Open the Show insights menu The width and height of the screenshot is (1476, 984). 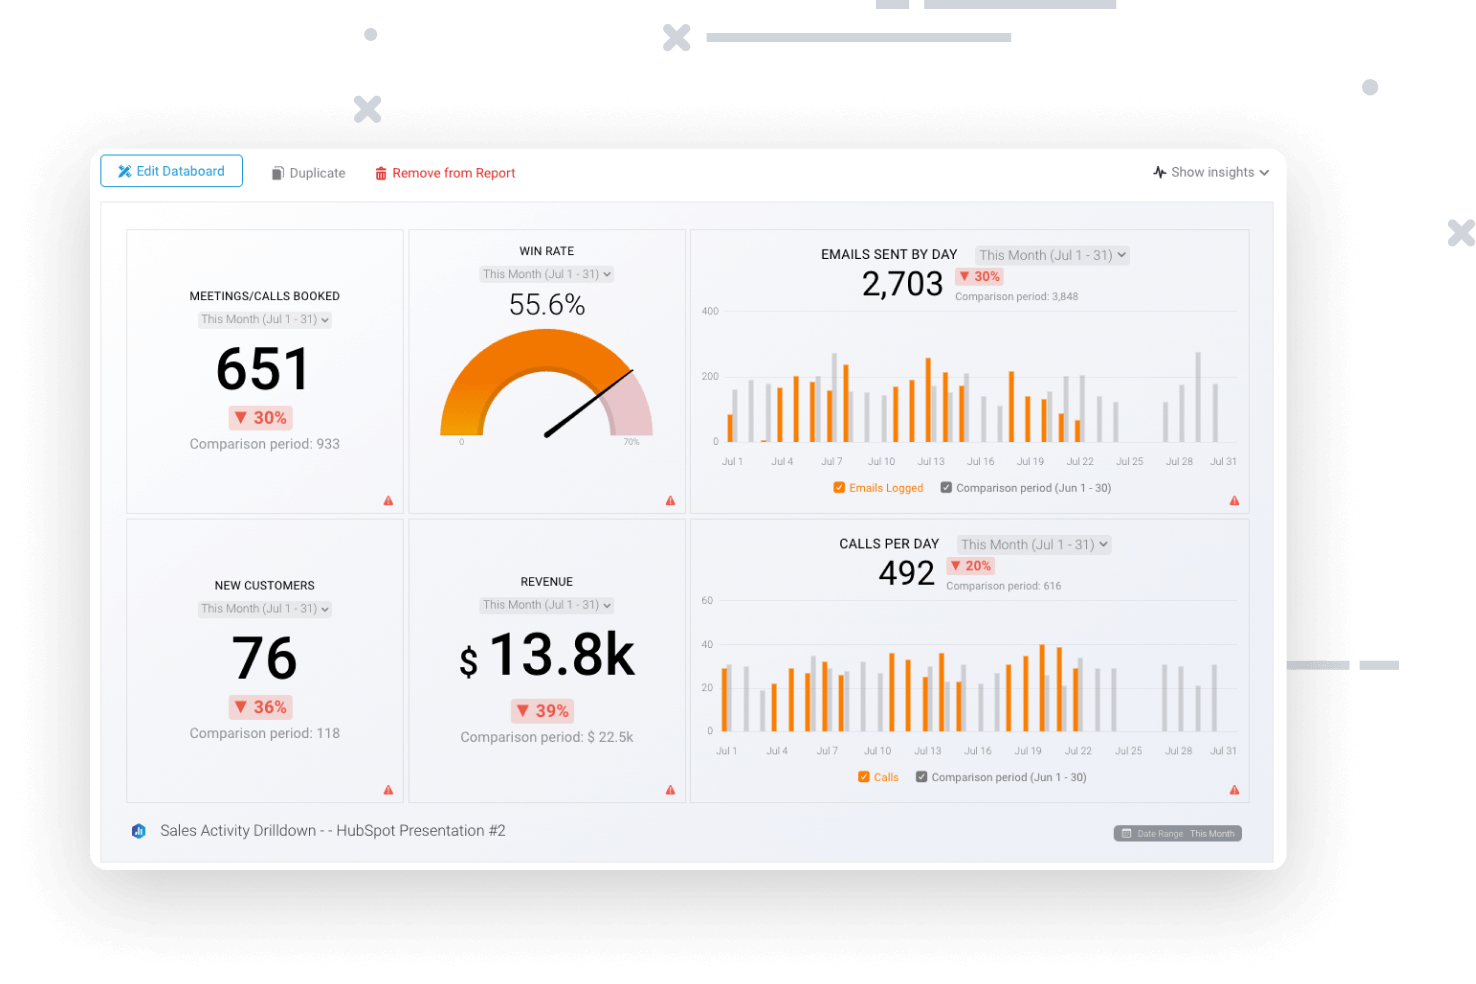click(1210, 171)
